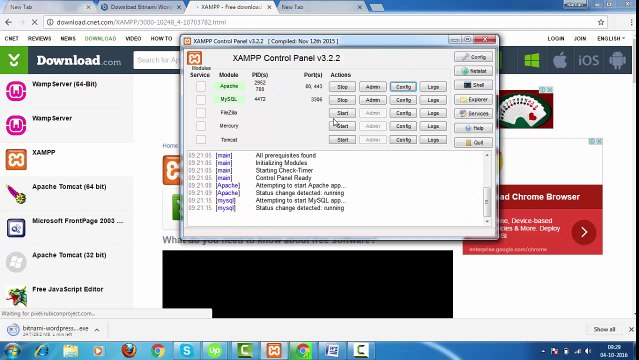Image resolution: width=639 pixels, height=360 pixels.
Task: Stop loading the page
Action: (x=34, y=22)
